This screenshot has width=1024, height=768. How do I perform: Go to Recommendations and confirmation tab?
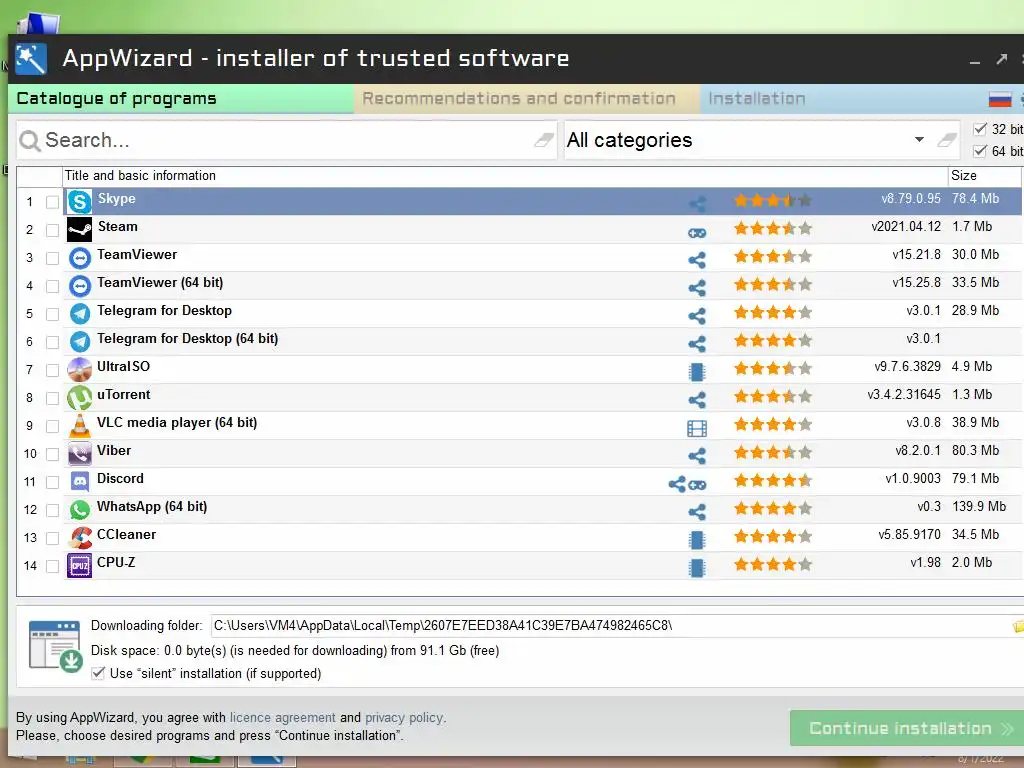(x=527, y=99)
